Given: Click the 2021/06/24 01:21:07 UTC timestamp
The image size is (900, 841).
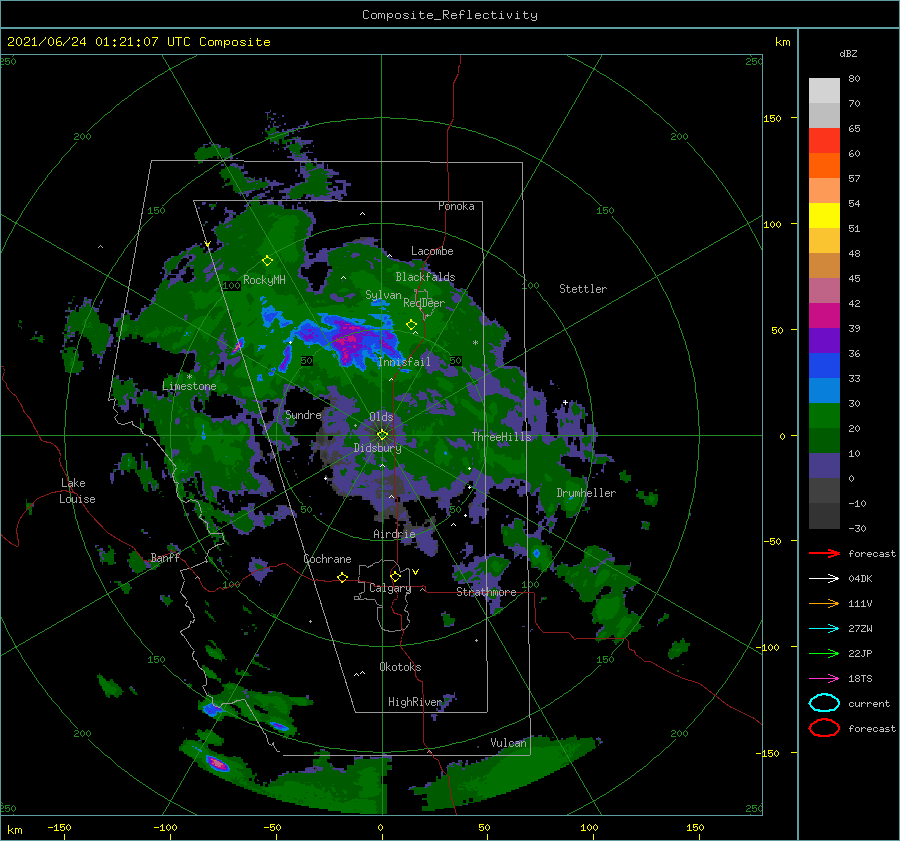Looking at the screenshot, I should [99, 42].
